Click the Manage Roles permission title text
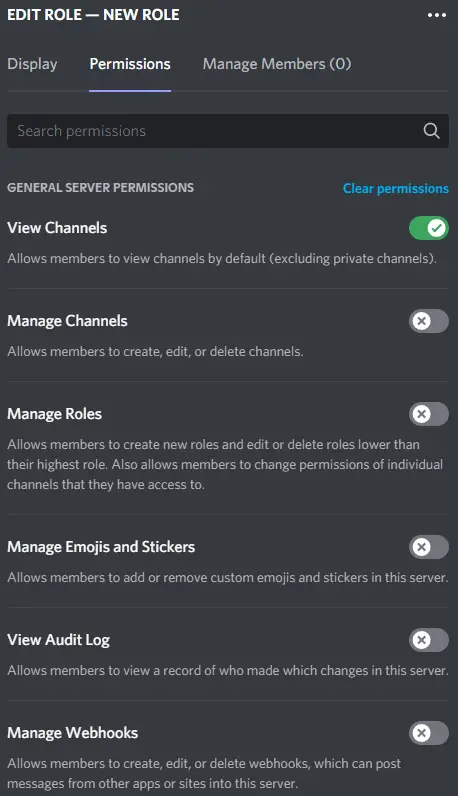The height and width of the screenshot is (796, 458). (54, 414)
